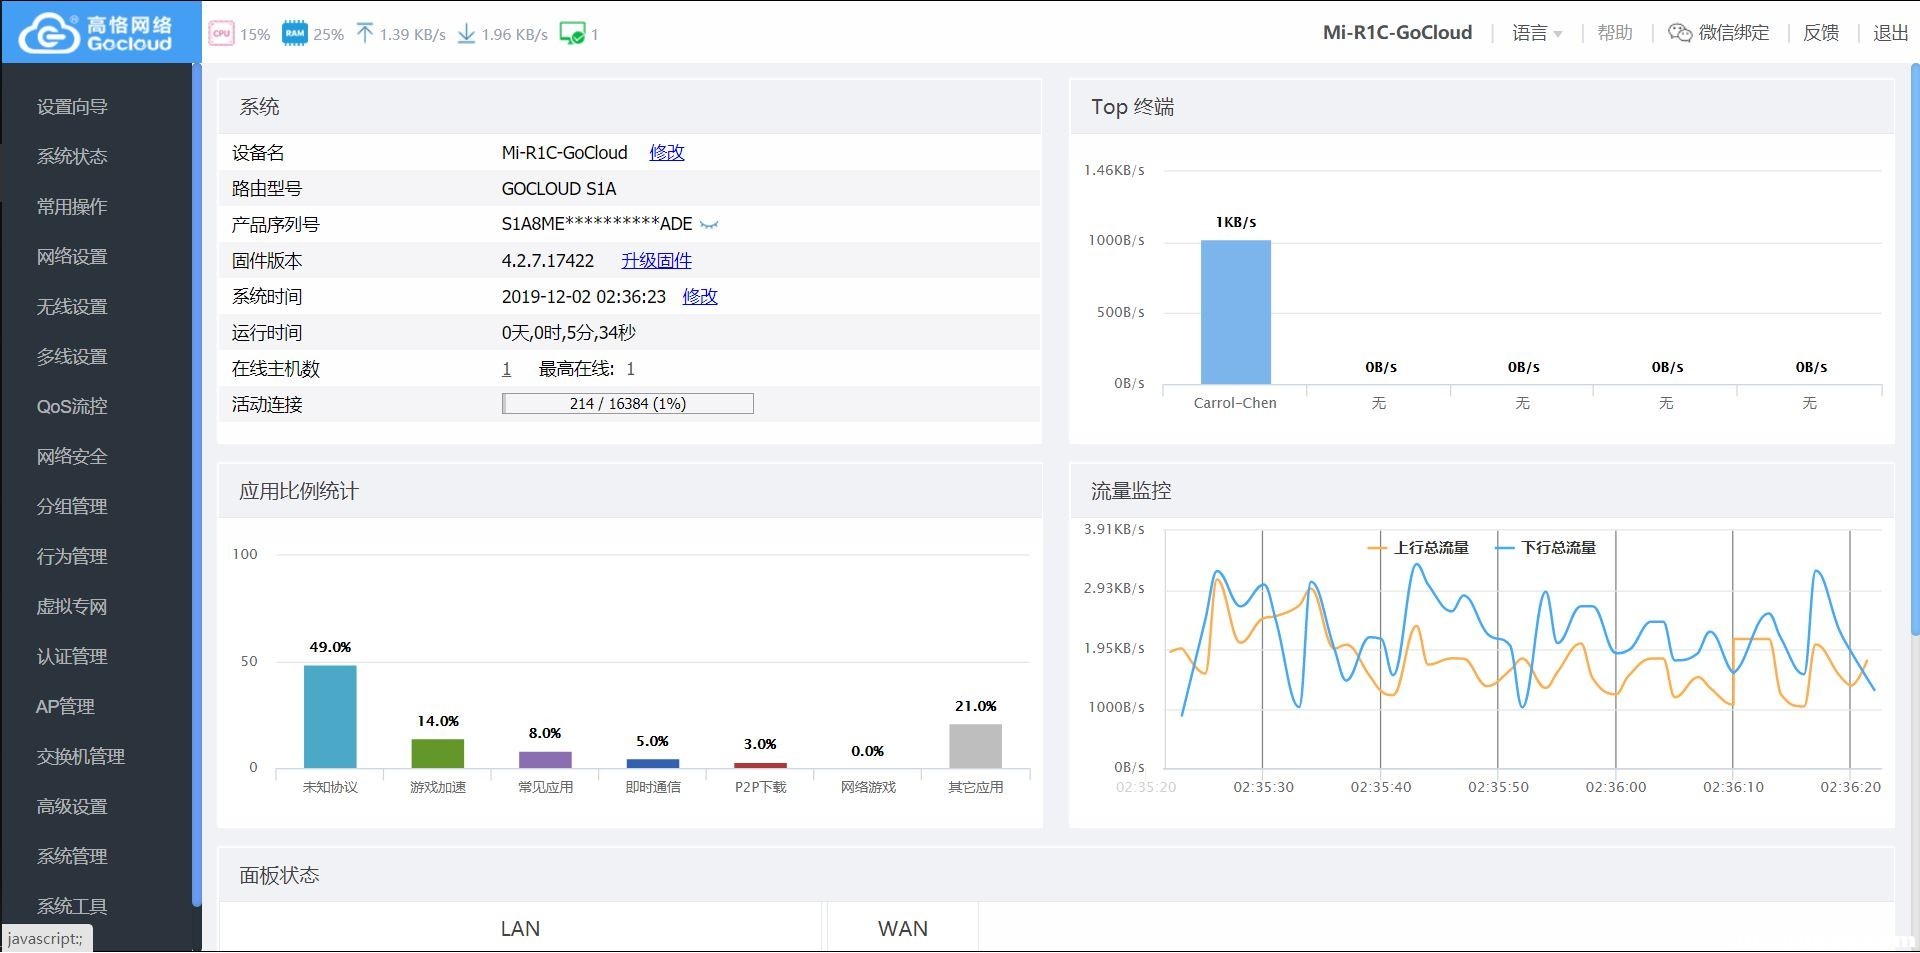The width and height of the screenshot is (1920, 953).
Task: Click the Carrol-Chen bar in Top 终端 chart
Action: [1235, 312]
